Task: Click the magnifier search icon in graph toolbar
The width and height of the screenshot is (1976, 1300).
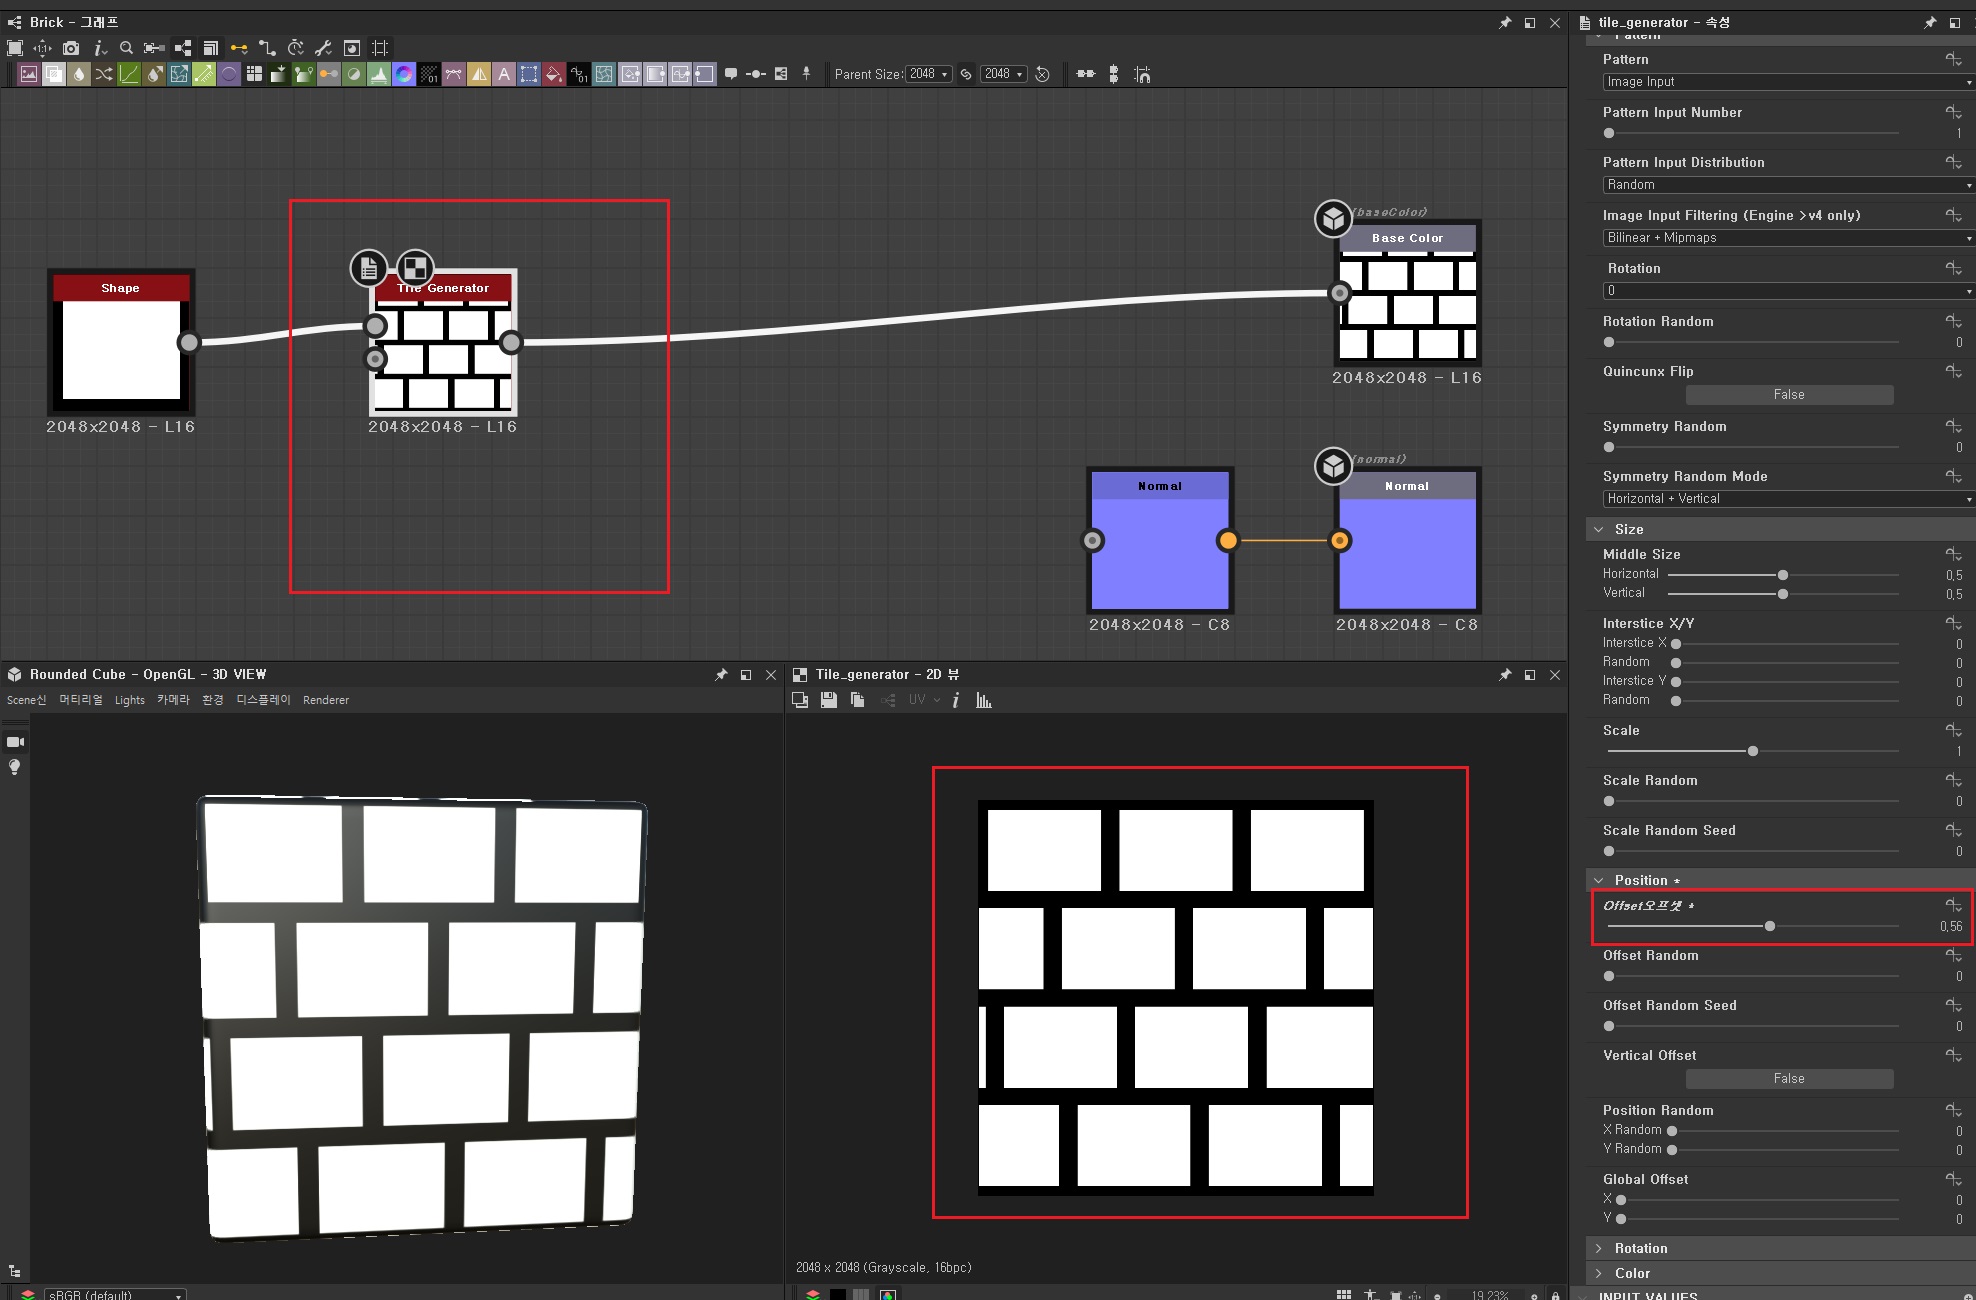Action: click(126, 48)
